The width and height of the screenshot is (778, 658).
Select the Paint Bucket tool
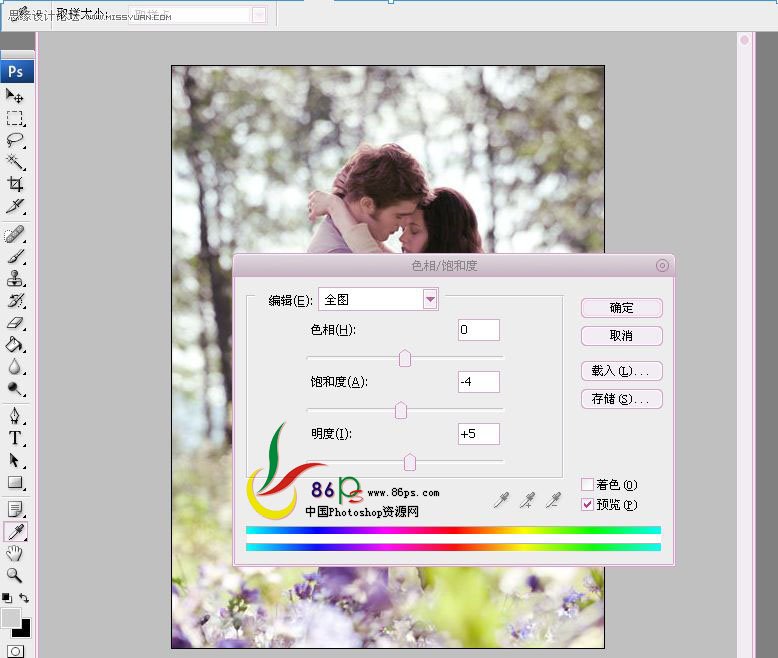[14, 344]
